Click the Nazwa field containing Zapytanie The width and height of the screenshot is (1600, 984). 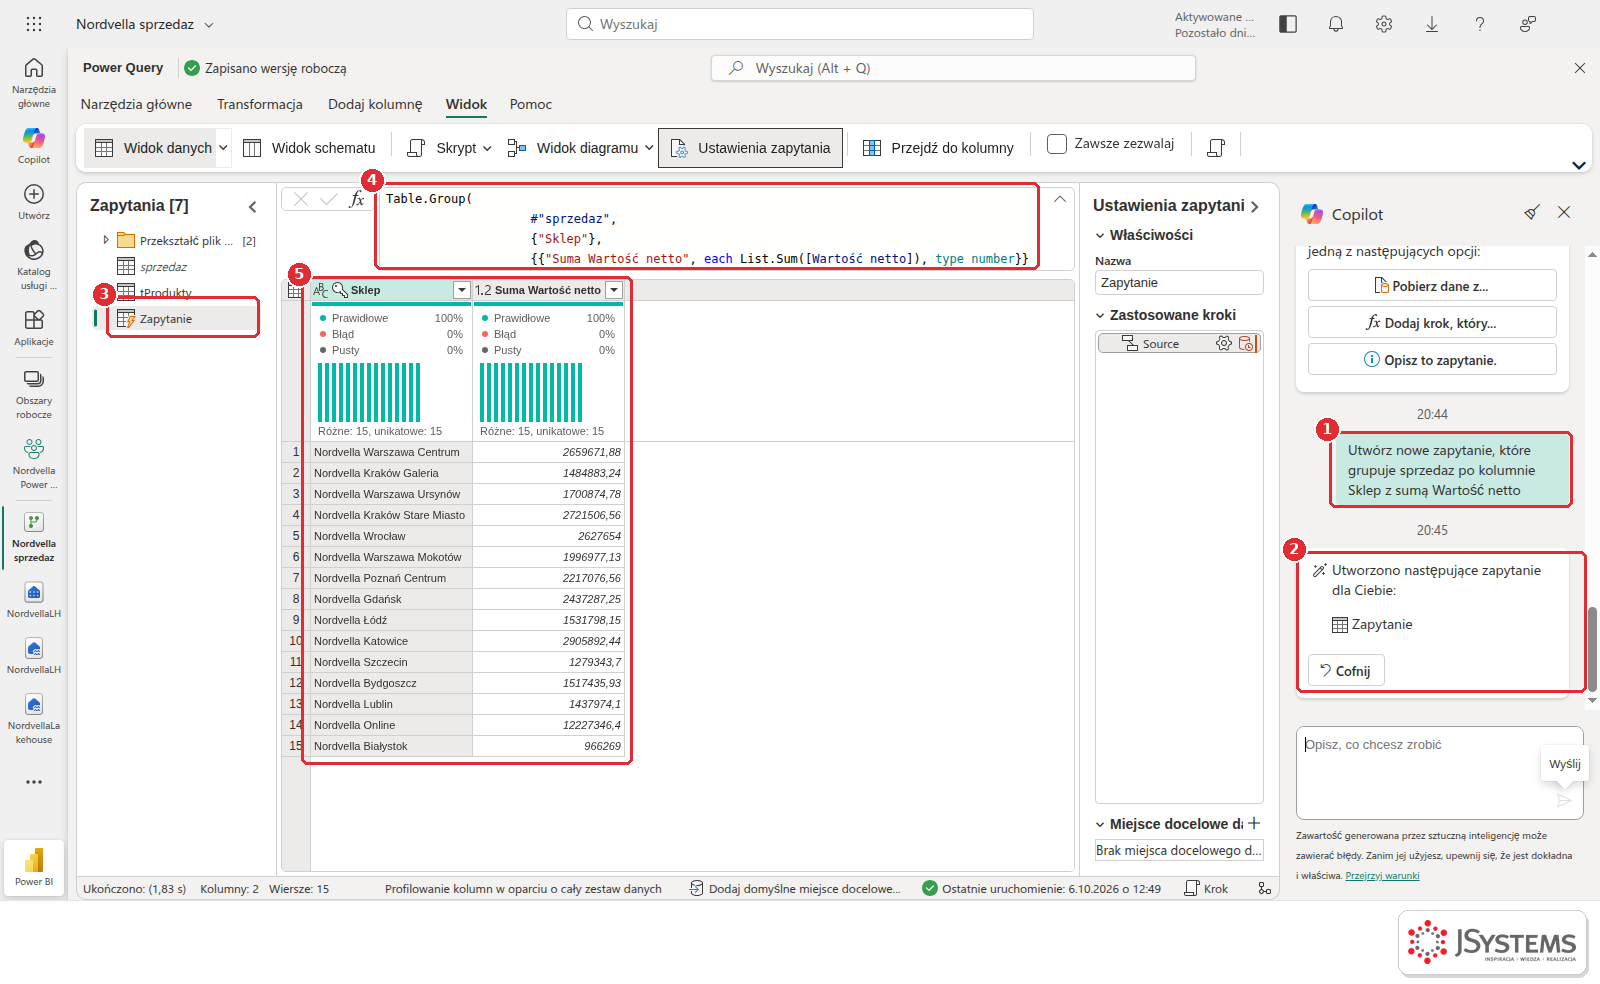1179,283
